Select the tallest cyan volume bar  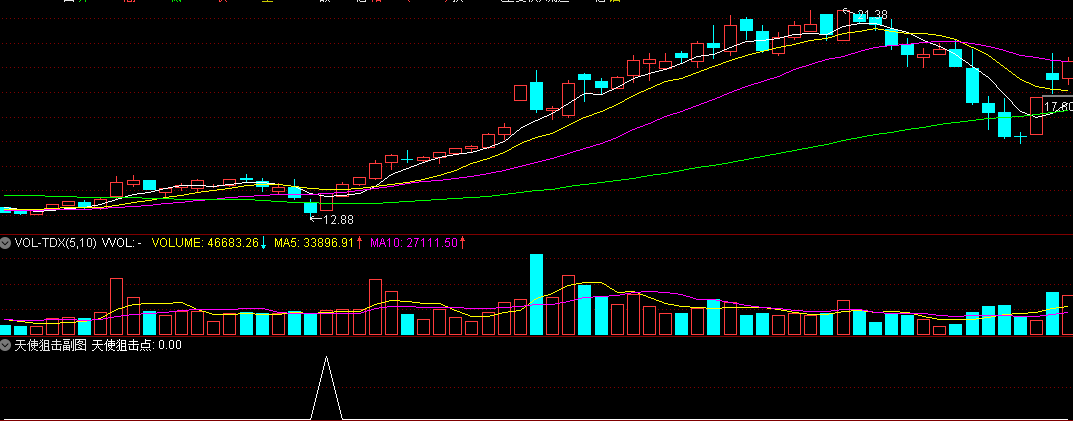click(536, 294)
